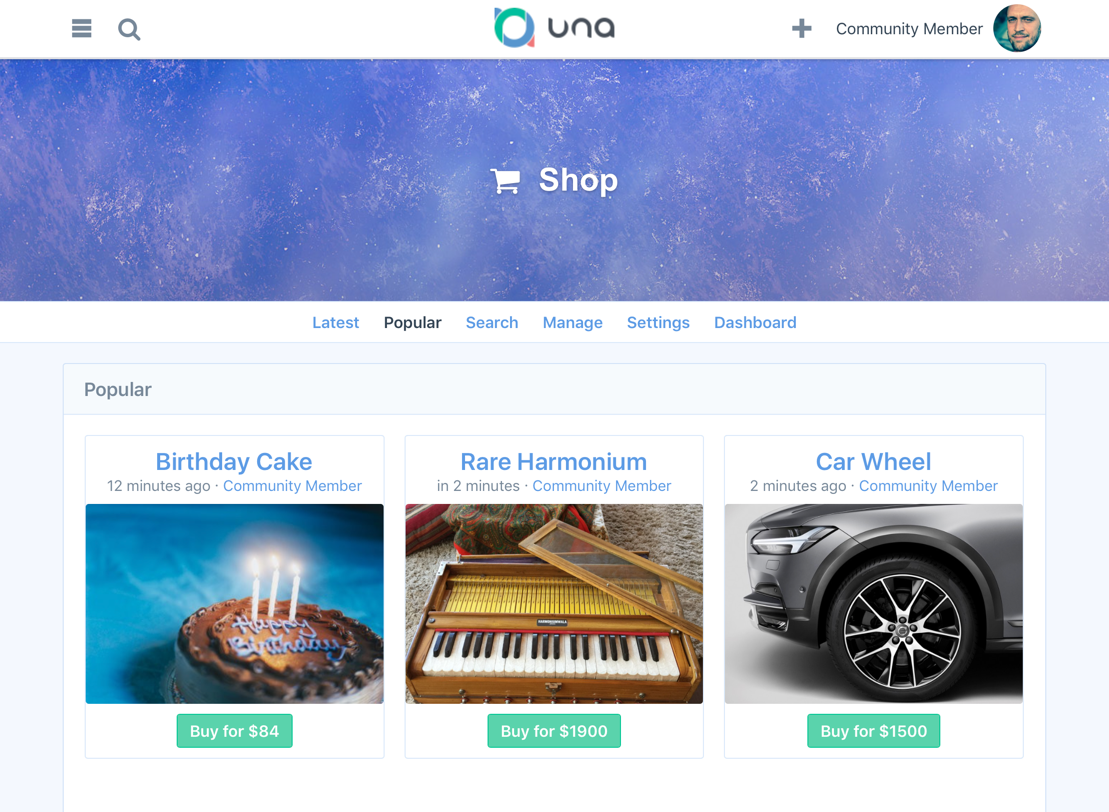
Task: Click the search magnifier icon
Action: [x=129, y=29]
